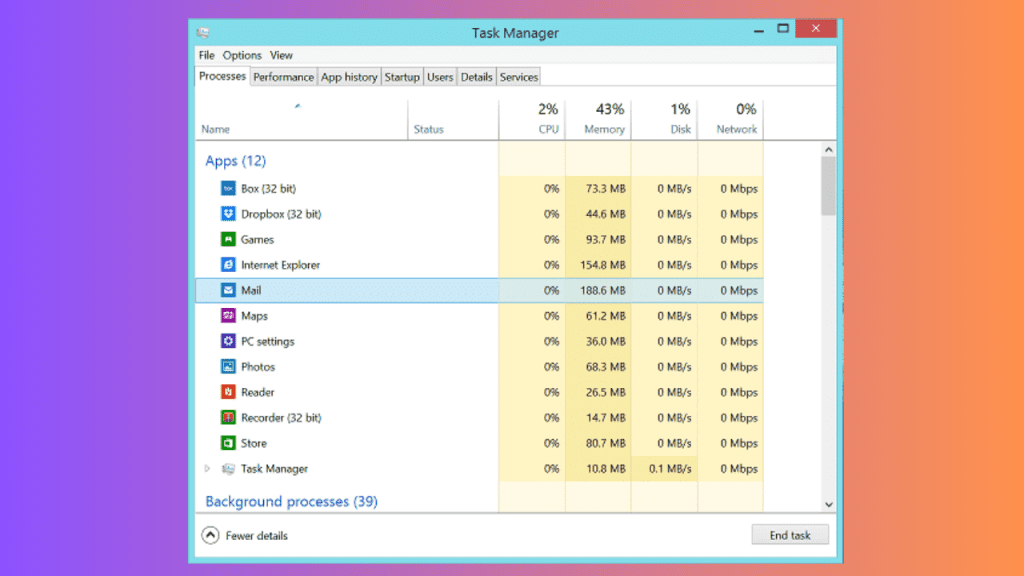Click the Background processes (39) heading
The height and width of the screenshot is (576, 1024).
tap(291, 502)
